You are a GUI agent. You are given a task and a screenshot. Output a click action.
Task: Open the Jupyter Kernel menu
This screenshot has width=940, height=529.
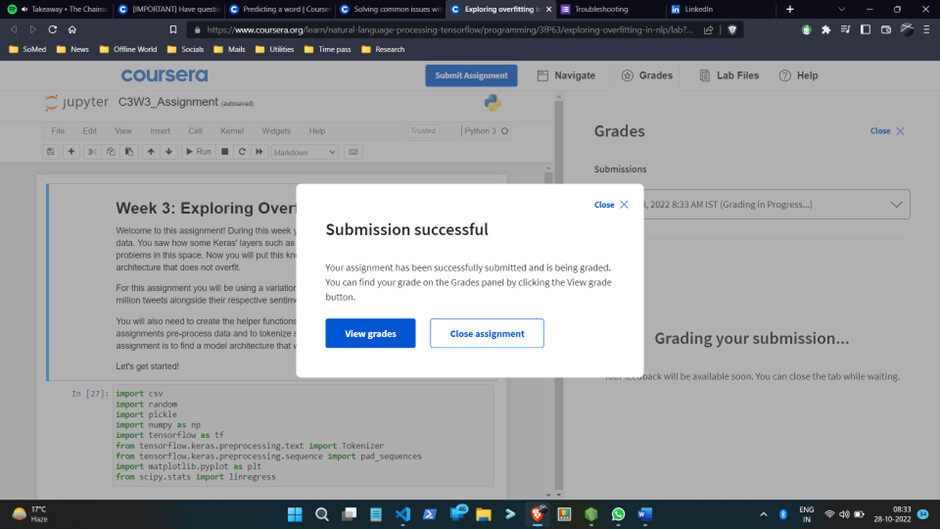pyautogui.click(x=232, y=131)
